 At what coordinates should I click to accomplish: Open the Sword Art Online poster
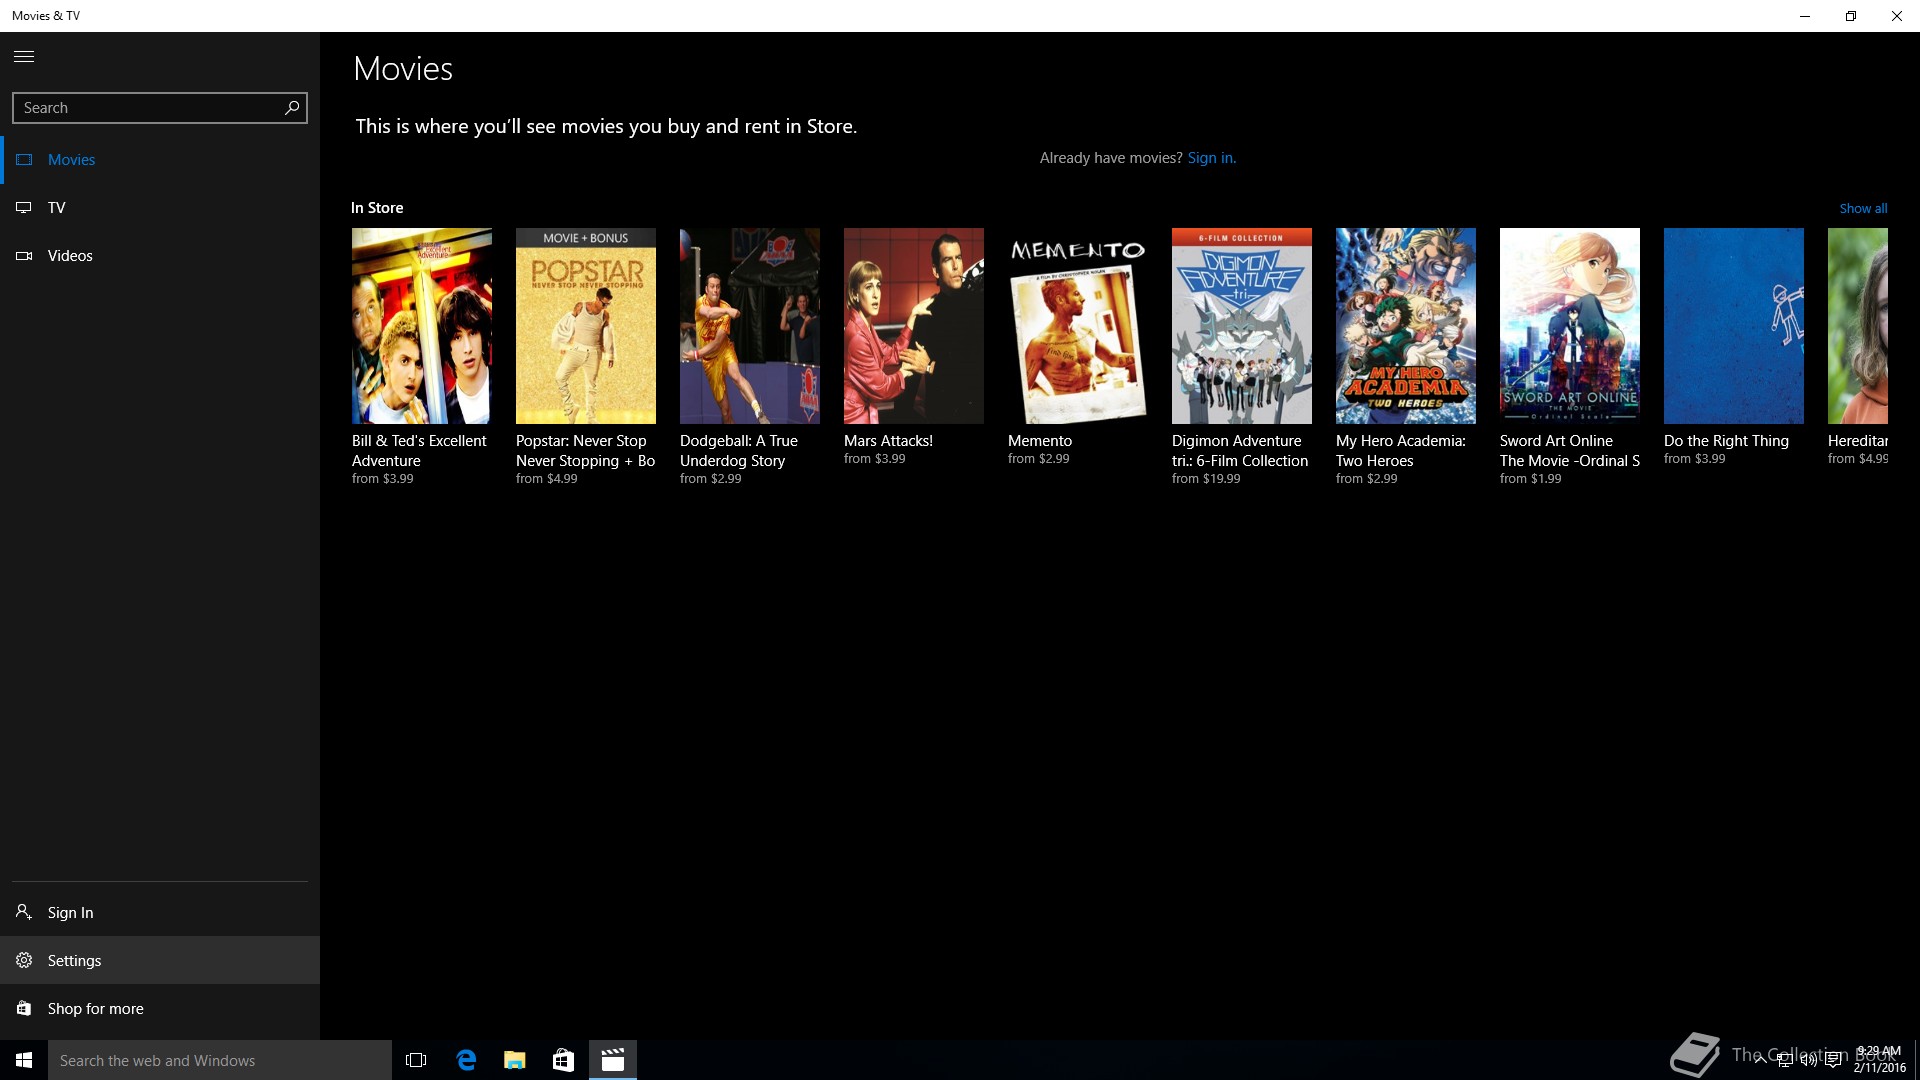(1570, 326)
